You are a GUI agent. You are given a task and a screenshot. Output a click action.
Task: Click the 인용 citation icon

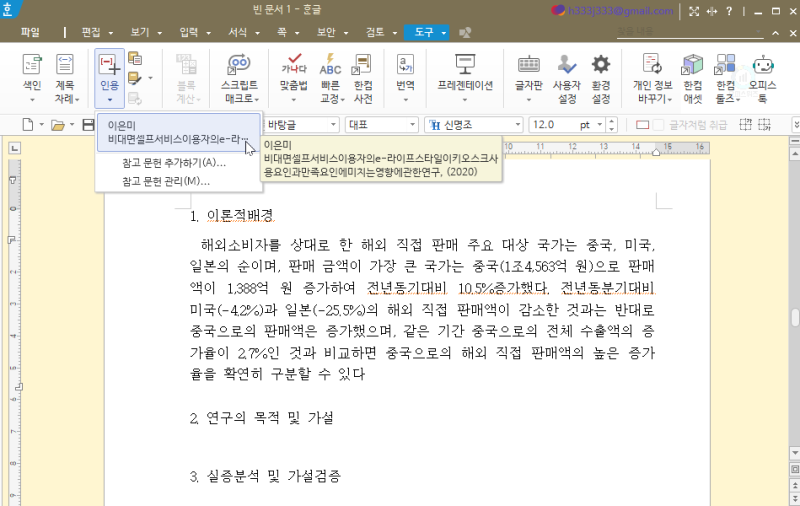pyautogui.click(x=109, y=66)
